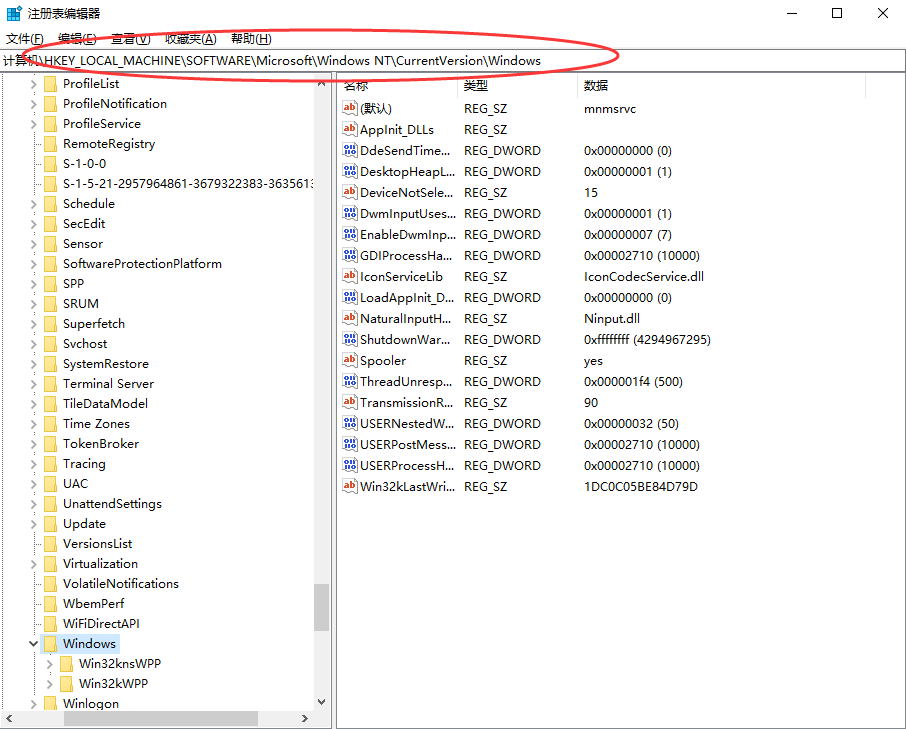The height and width of the screenshot is (729, 906).
Task: Click the IconCodecService.dll data cell
Action: coord(644,277)
